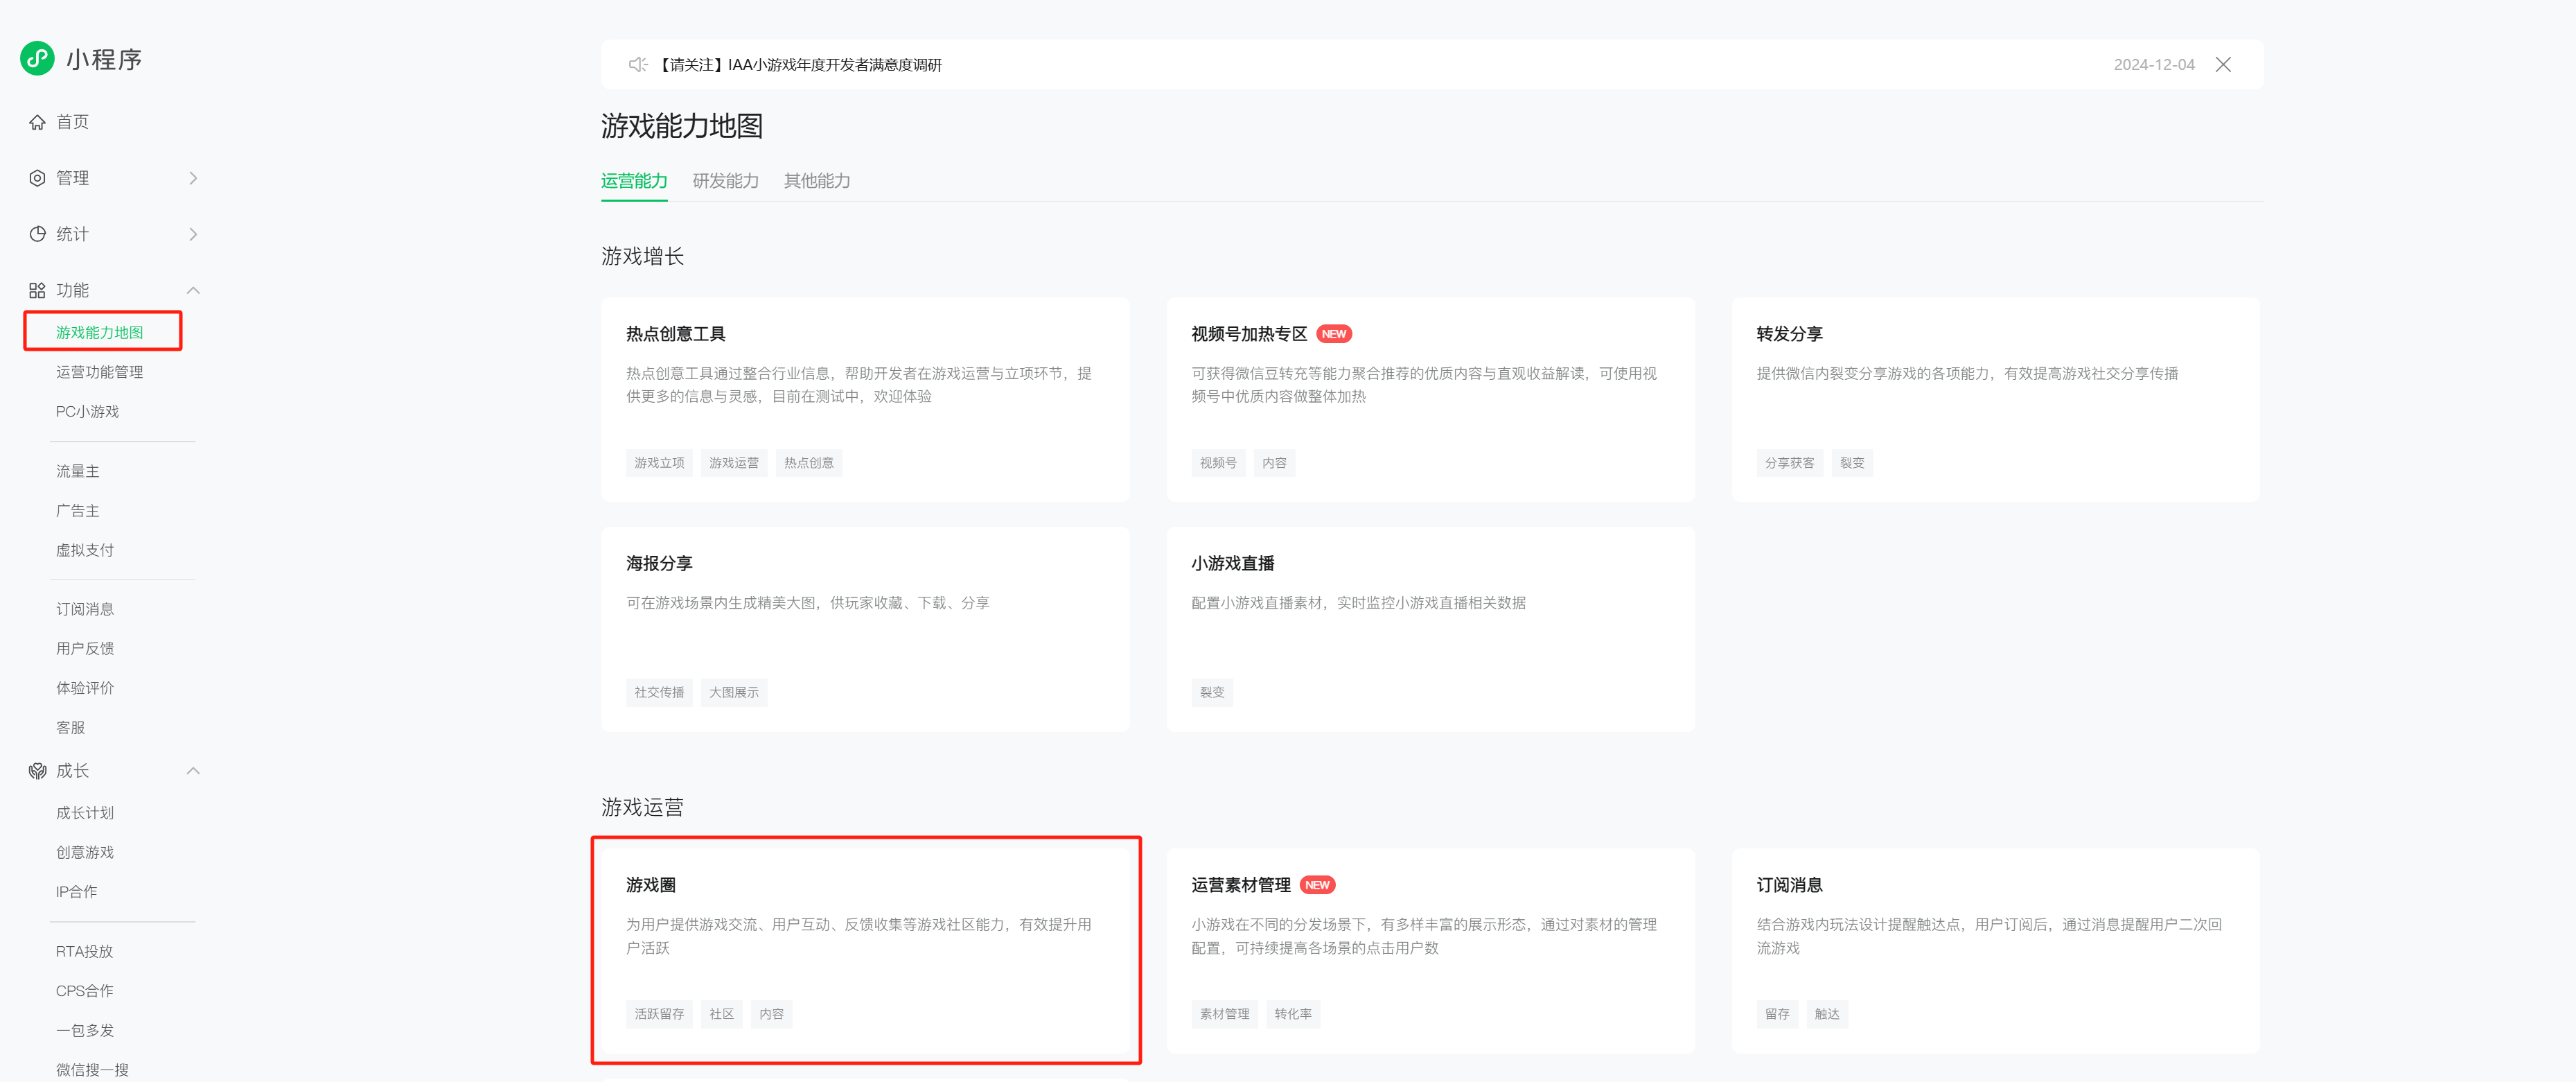
Task: Select 流量主 in the sidebar
Action: click(x=77, y=471)
